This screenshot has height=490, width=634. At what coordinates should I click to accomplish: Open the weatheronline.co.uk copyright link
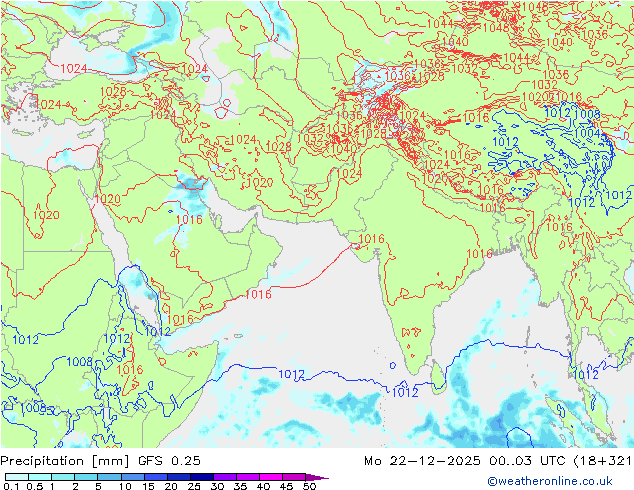pos(550,481)
